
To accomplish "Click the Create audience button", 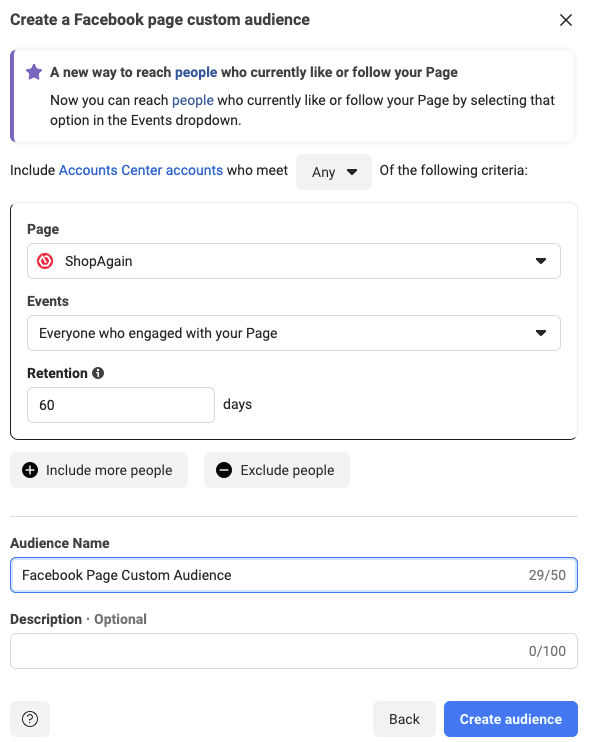I will [x=511, y=719].
